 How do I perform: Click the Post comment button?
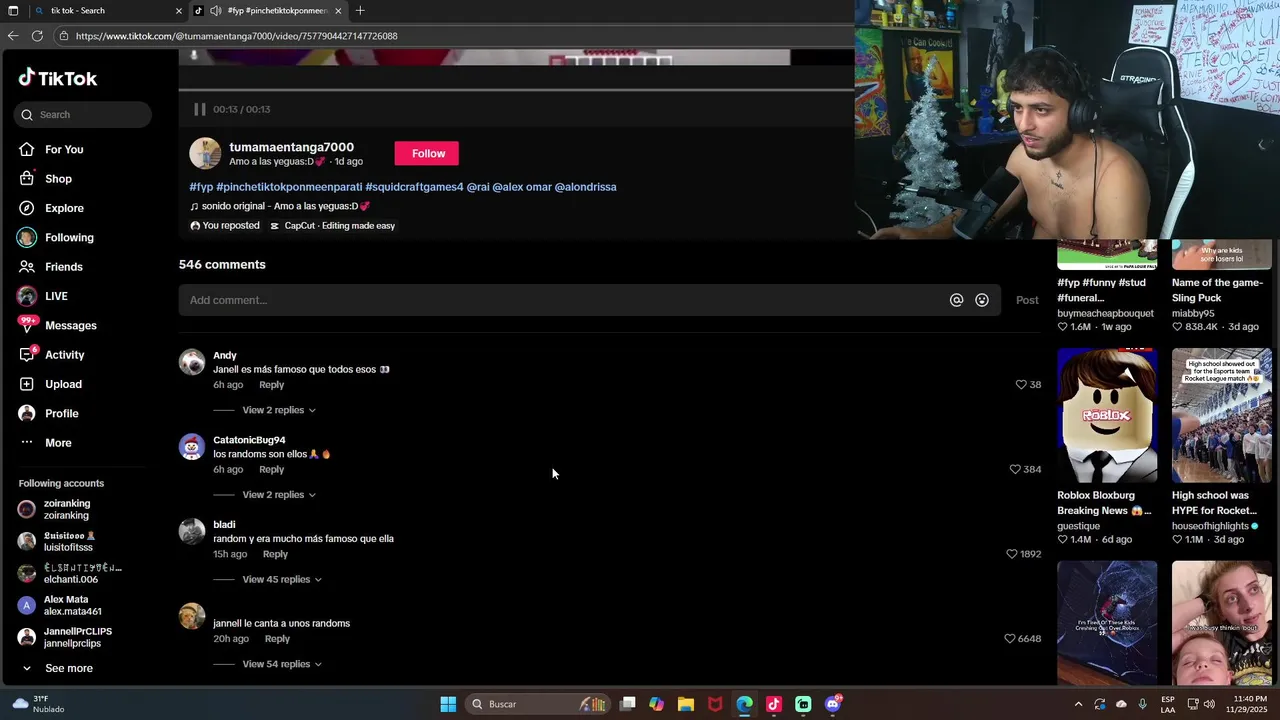[x=1027, y=300]
